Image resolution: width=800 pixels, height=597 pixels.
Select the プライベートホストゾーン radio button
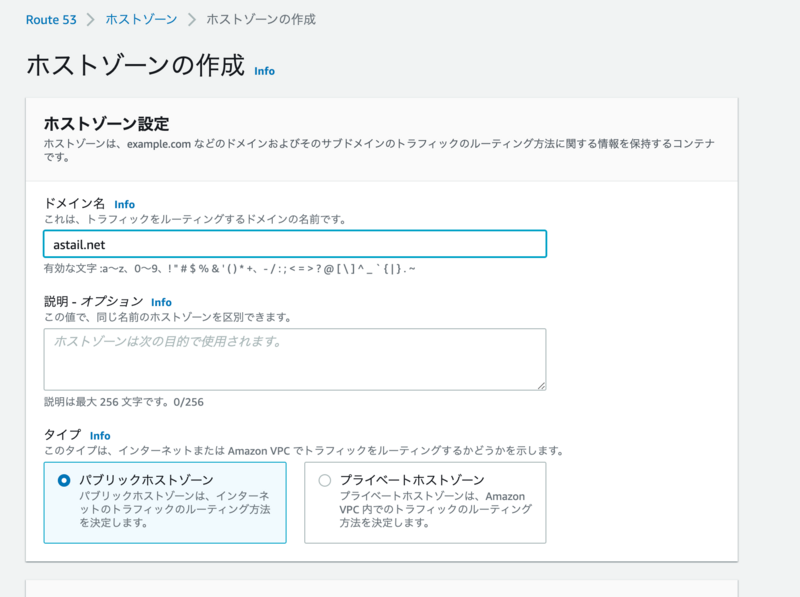click(x=324, y=480)
